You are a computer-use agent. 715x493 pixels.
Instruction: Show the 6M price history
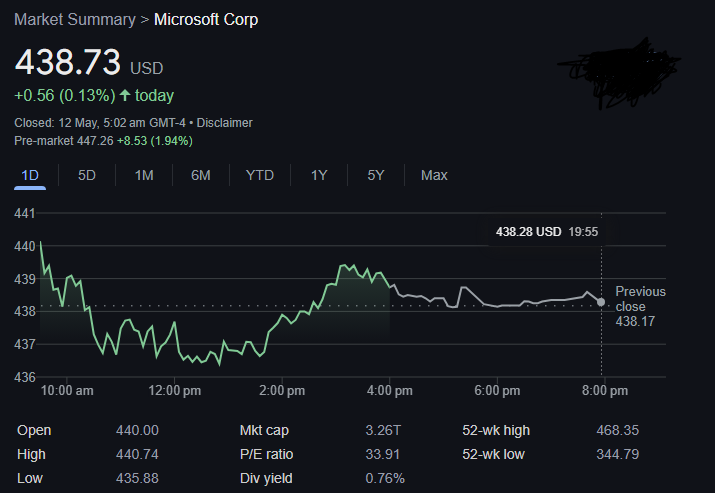tap(201, 176)
